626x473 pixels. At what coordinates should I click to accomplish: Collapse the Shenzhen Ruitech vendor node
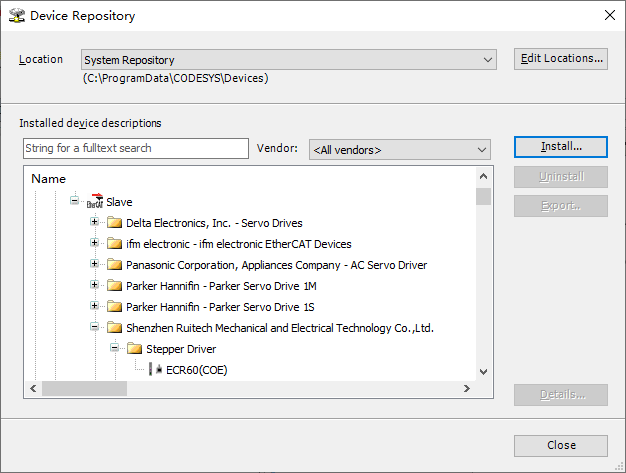pyautogui.click(x=94, y=327)
